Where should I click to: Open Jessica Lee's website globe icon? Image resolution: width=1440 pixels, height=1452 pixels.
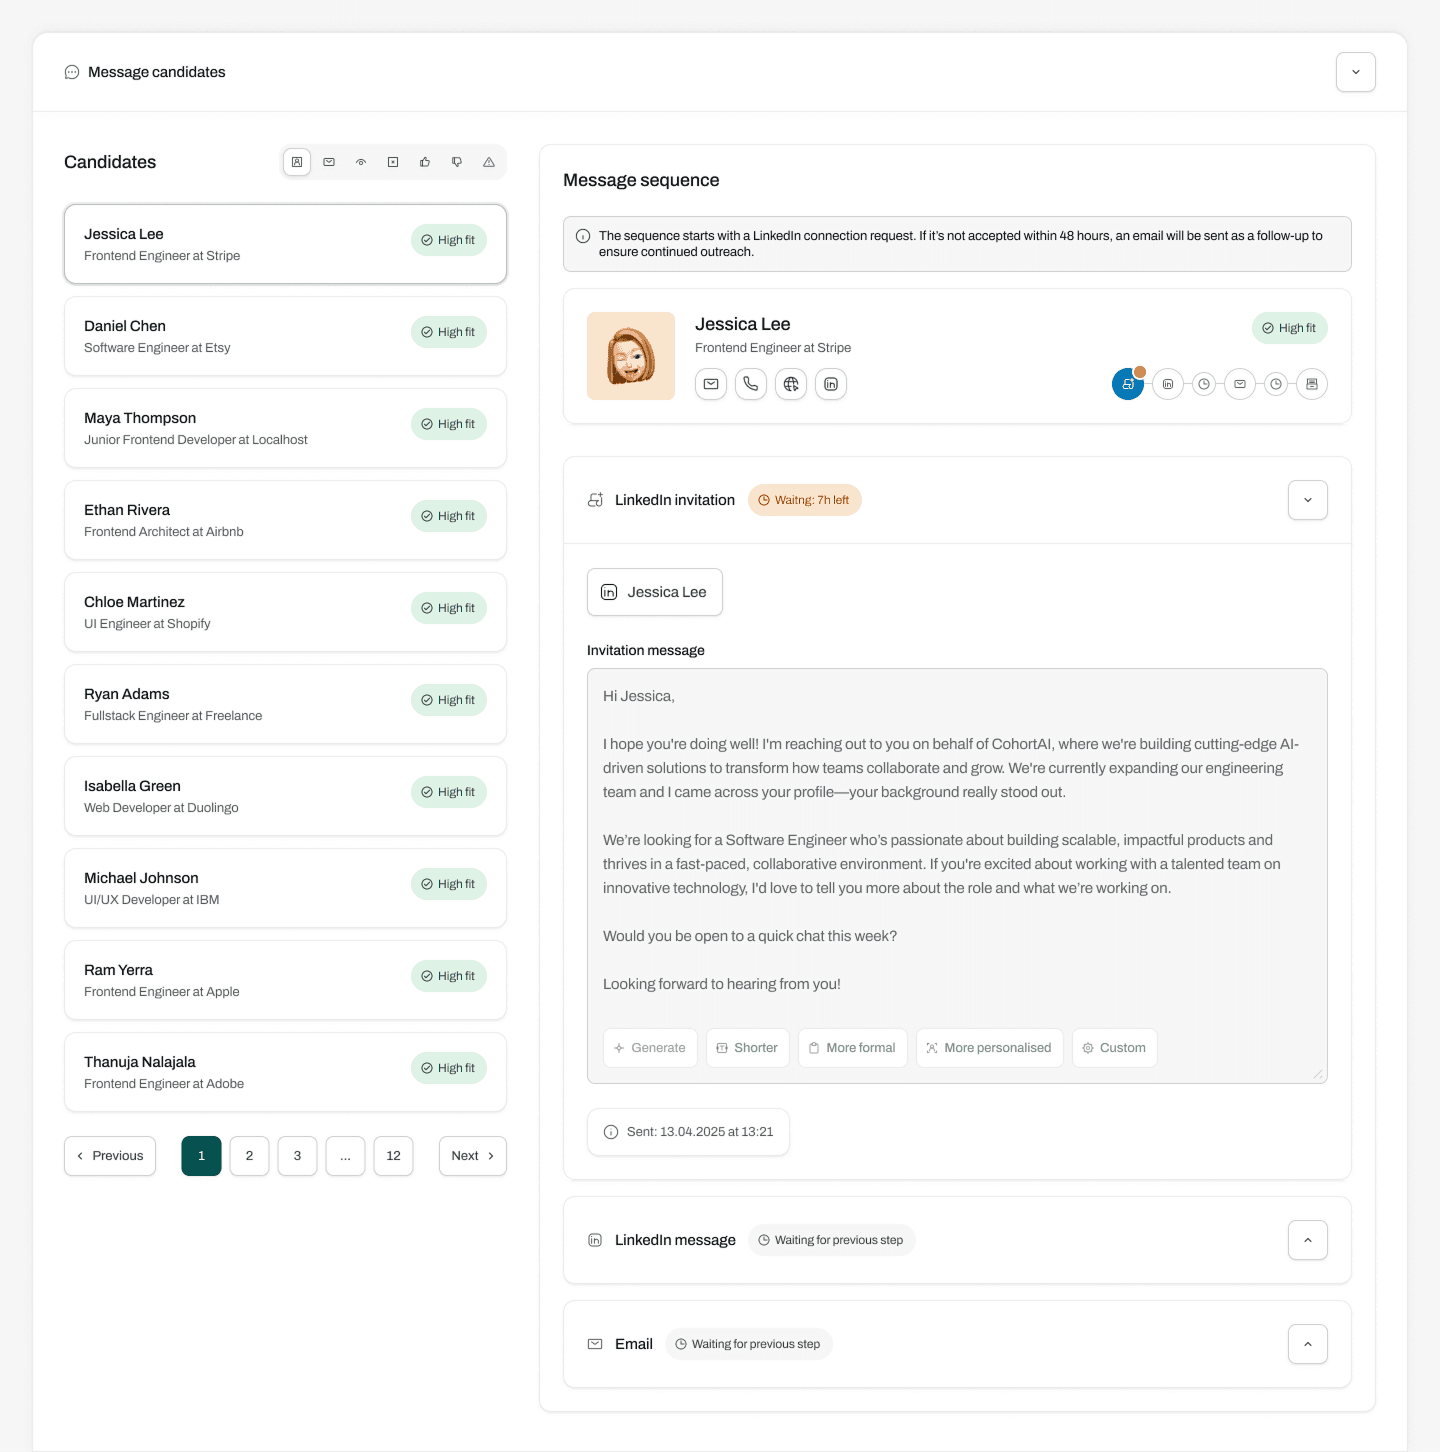[791, 384]
